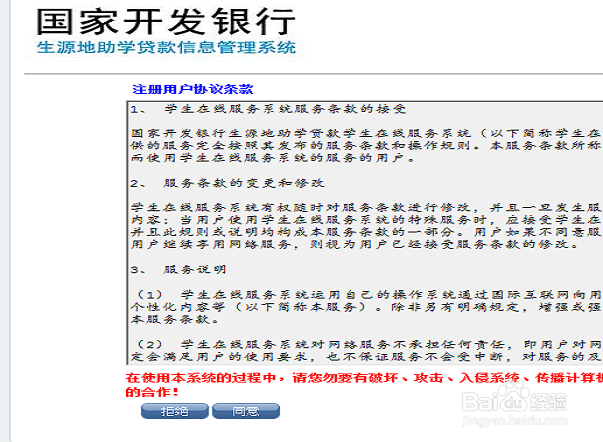The width and height of the screenshot is (603, 442).
Task: Click the red text '的合作!'
Action: pos(152,392)
